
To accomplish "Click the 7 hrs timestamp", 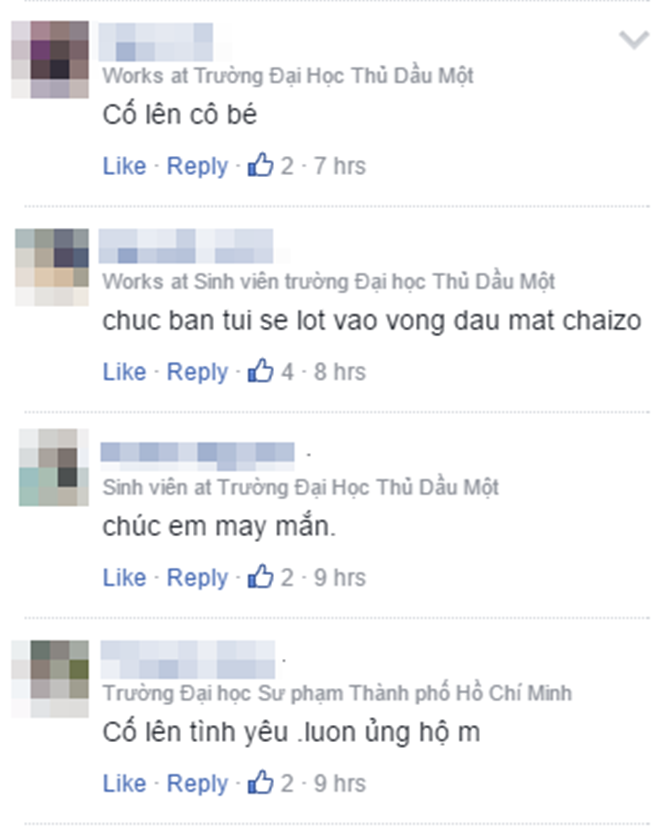I will (340, 166).
